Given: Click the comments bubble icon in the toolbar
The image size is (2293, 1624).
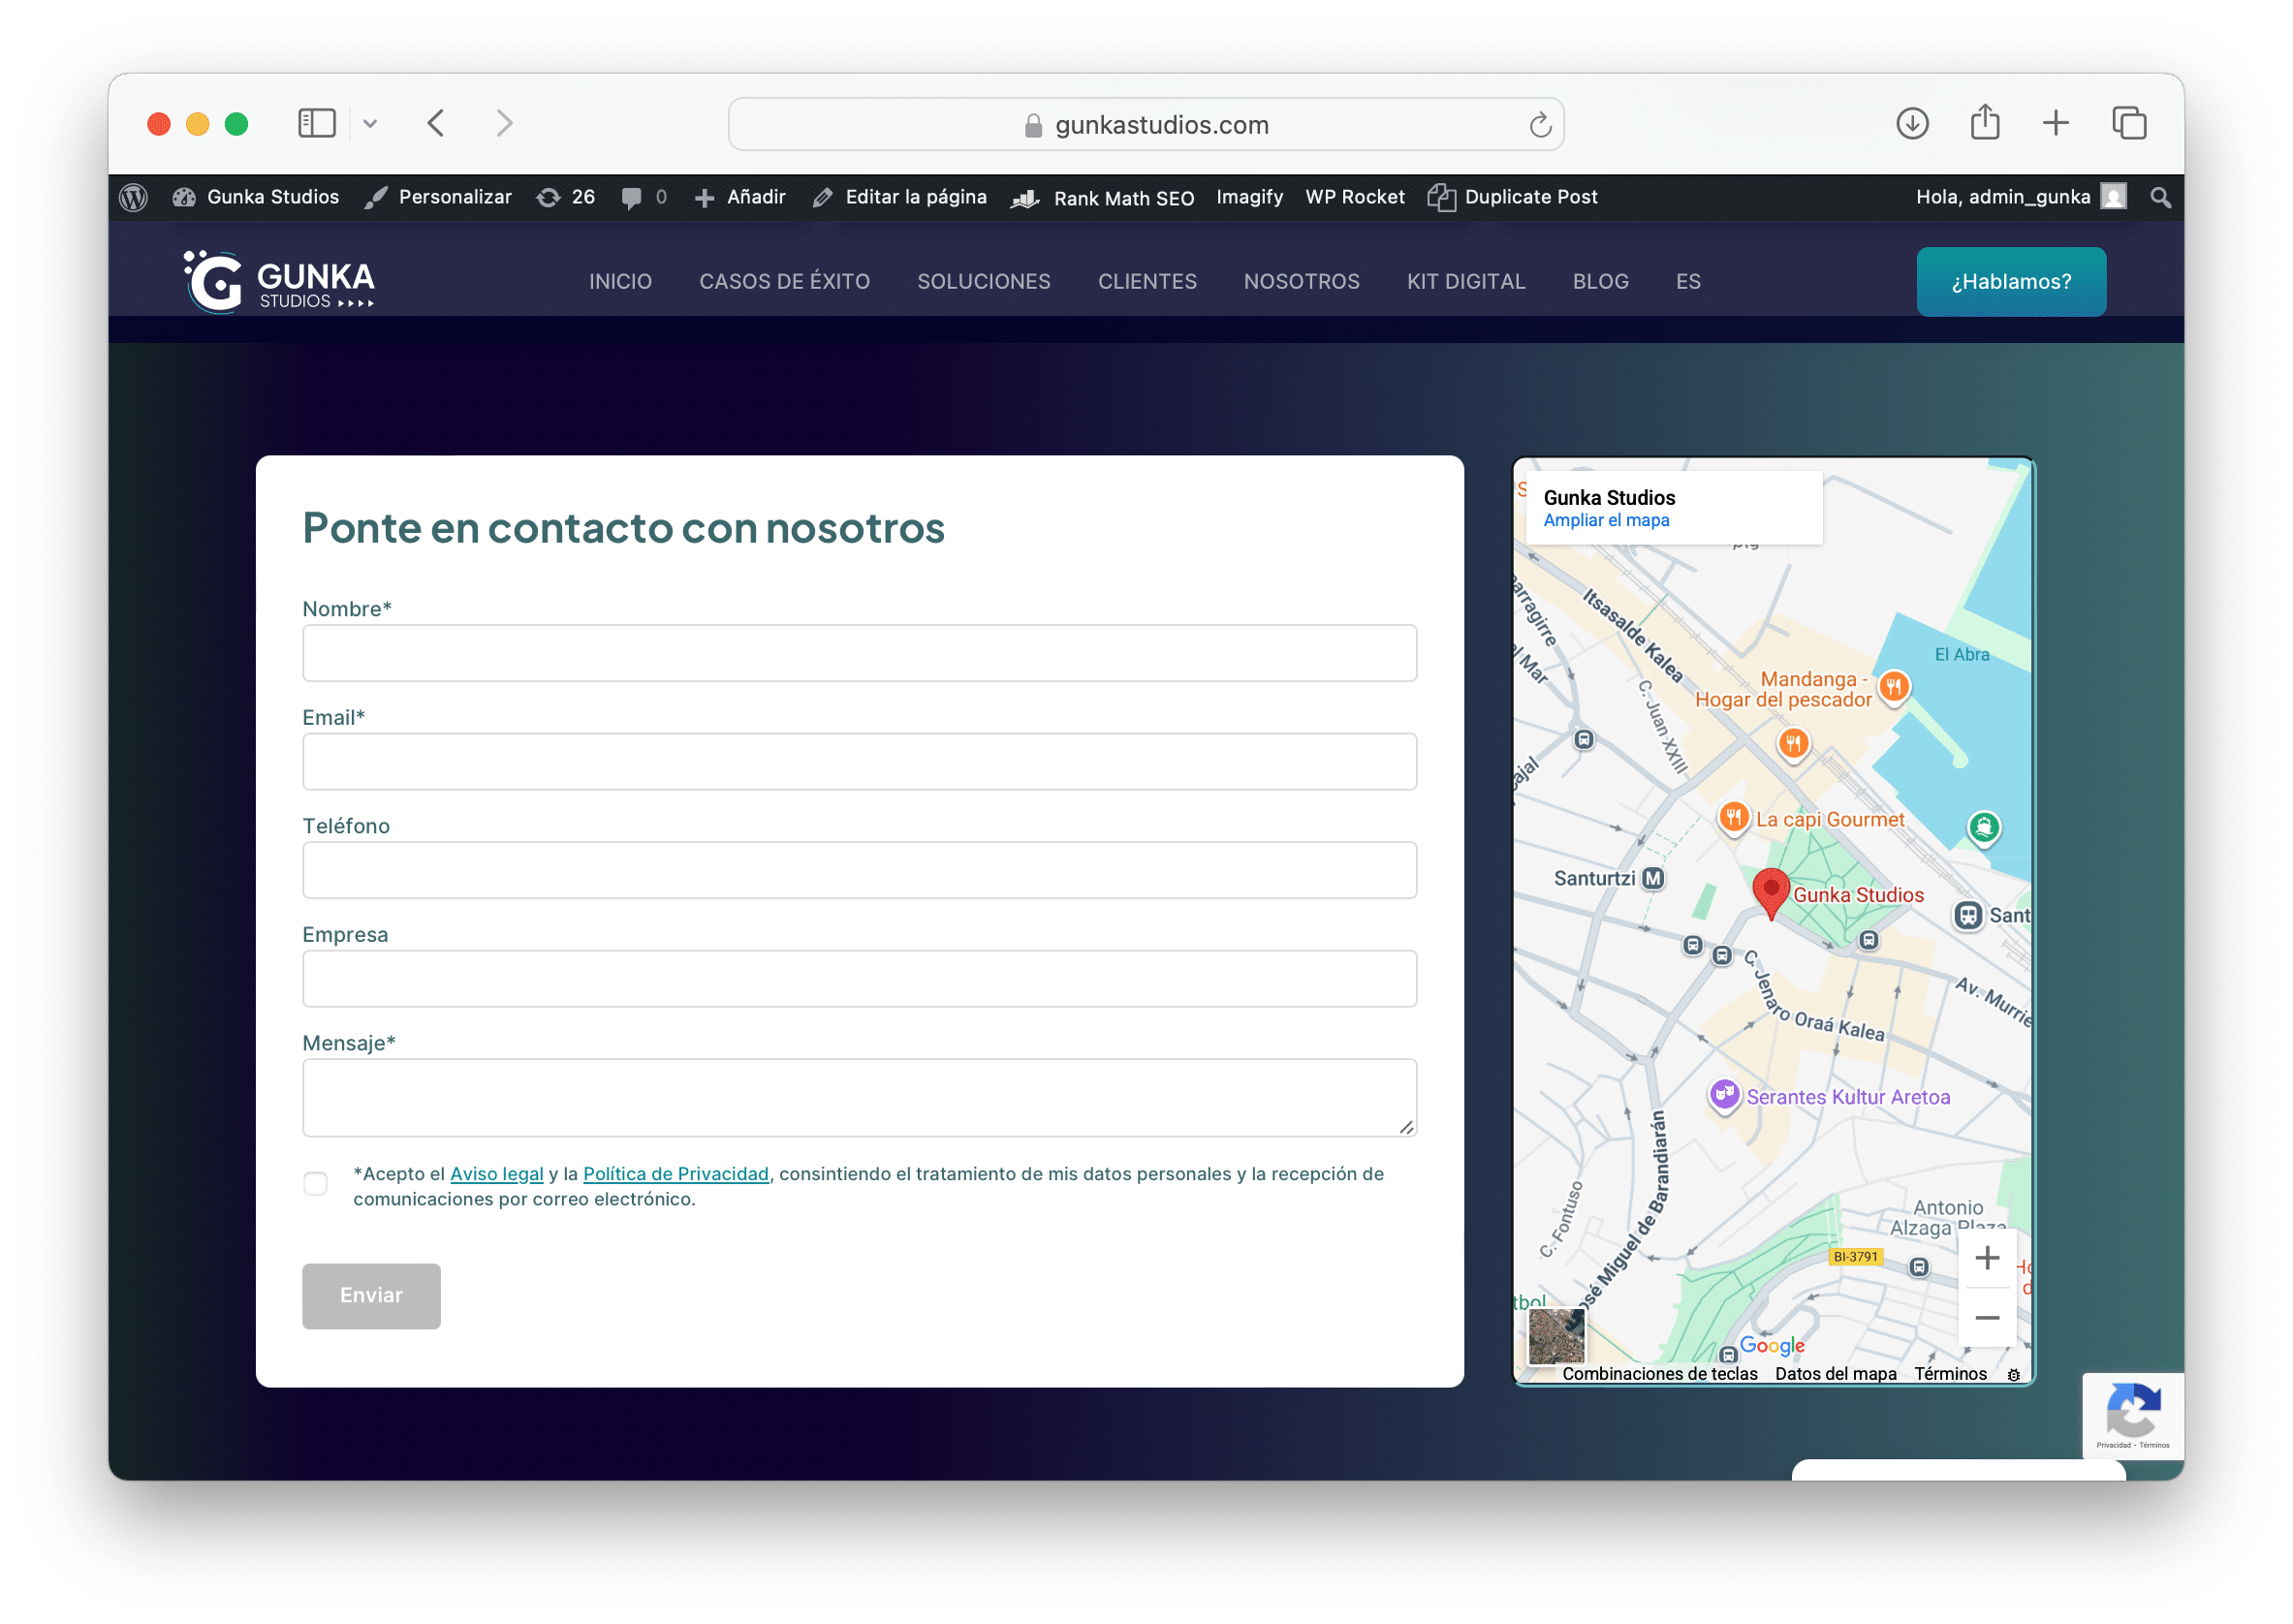Looking at the screenshot, I should tap(633, 196).
